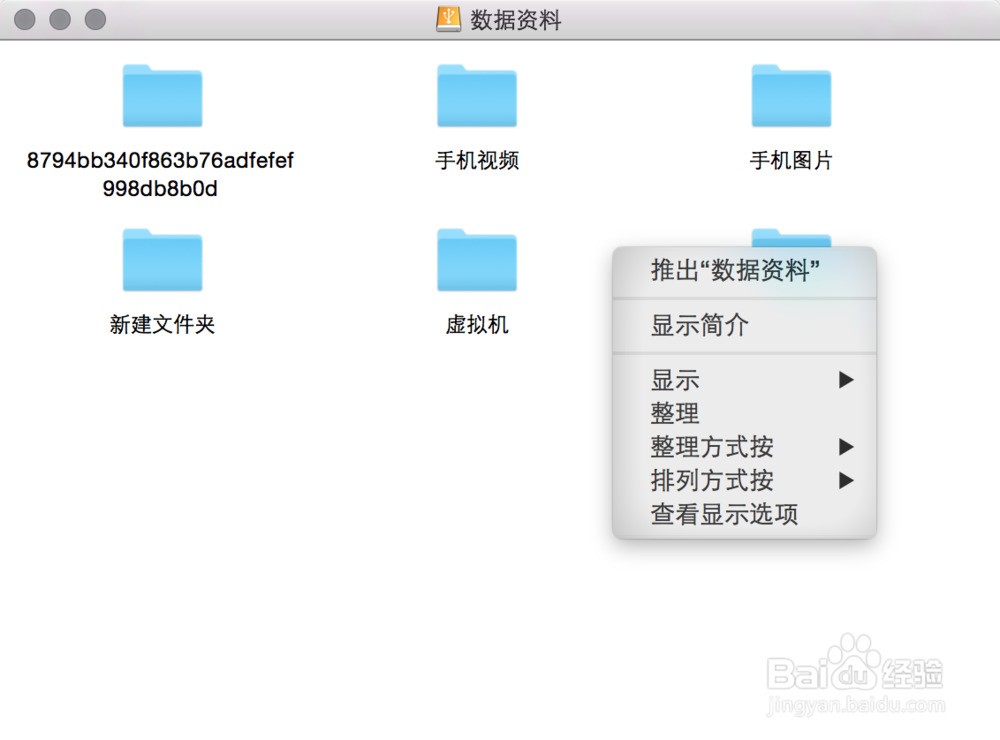Click the 998db8b0d text line of the folder name
1000x740 pixels.
(x=162, y=188)
